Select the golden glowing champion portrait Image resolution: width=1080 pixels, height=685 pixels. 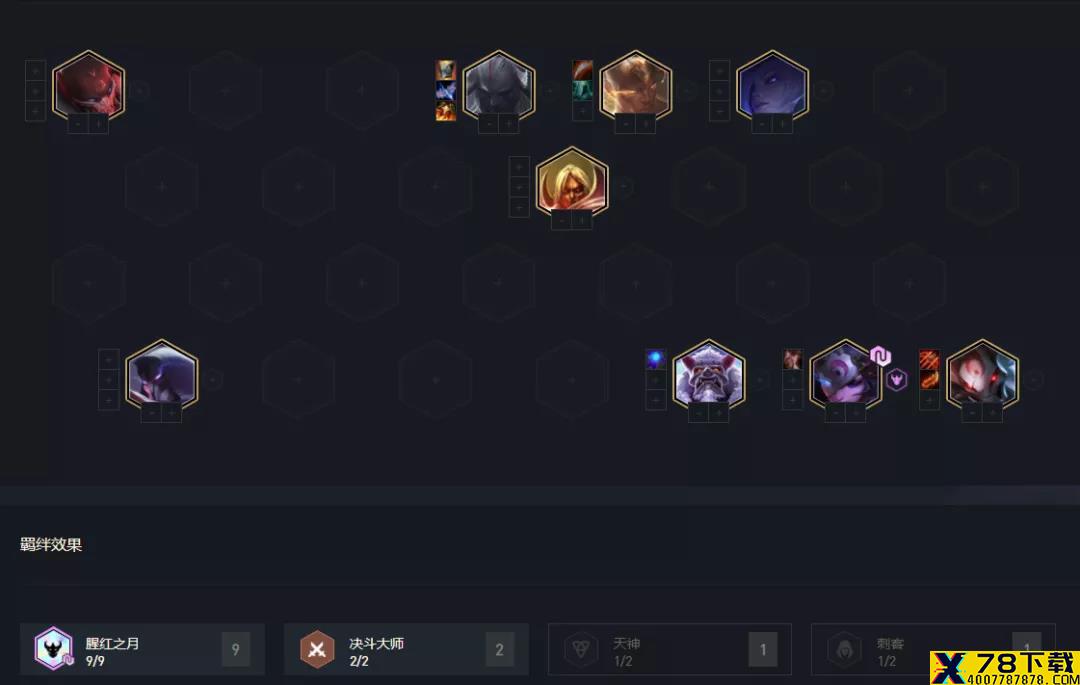tap(635, 87)
